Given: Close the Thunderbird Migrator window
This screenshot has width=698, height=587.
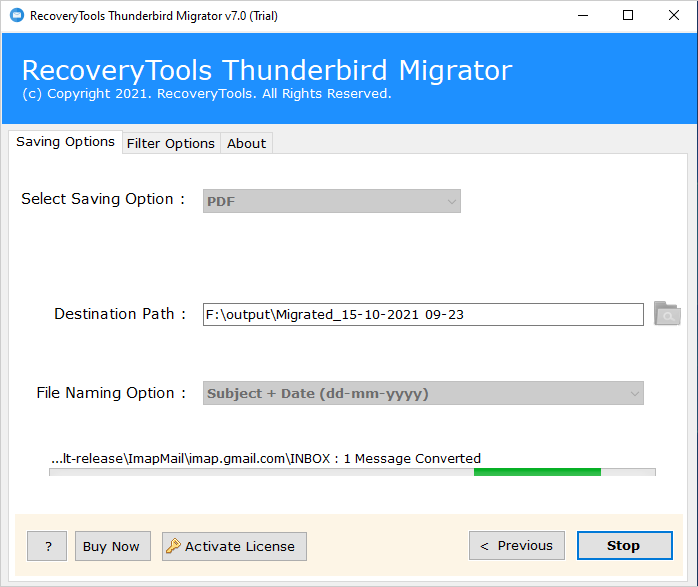Looking at the screenshot, I should tap(674, 16).
